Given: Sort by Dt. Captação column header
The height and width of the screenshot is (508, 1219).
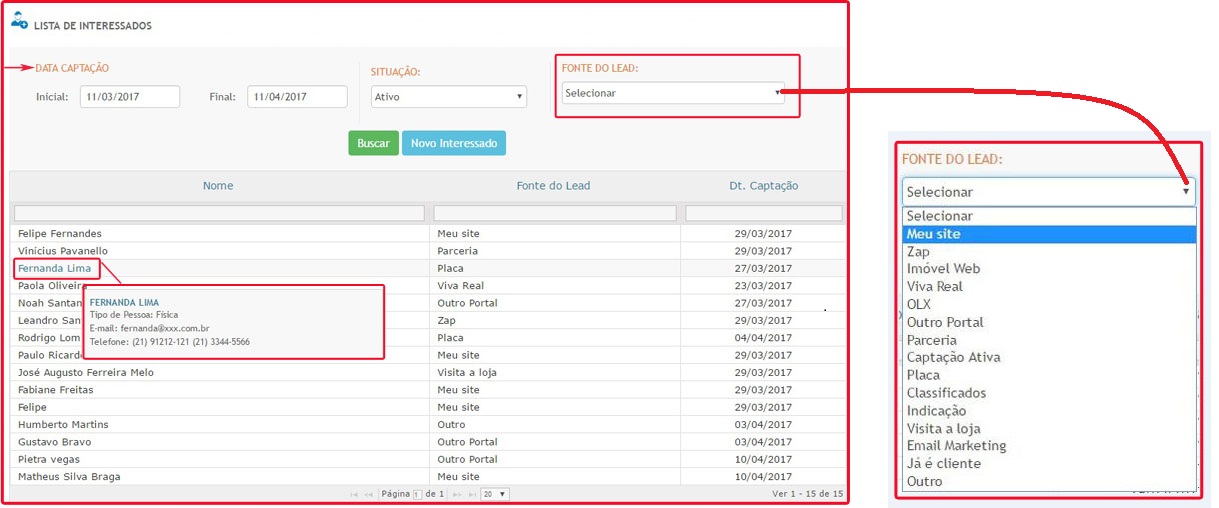Looking at the screenshot, I should coord(763,185).
